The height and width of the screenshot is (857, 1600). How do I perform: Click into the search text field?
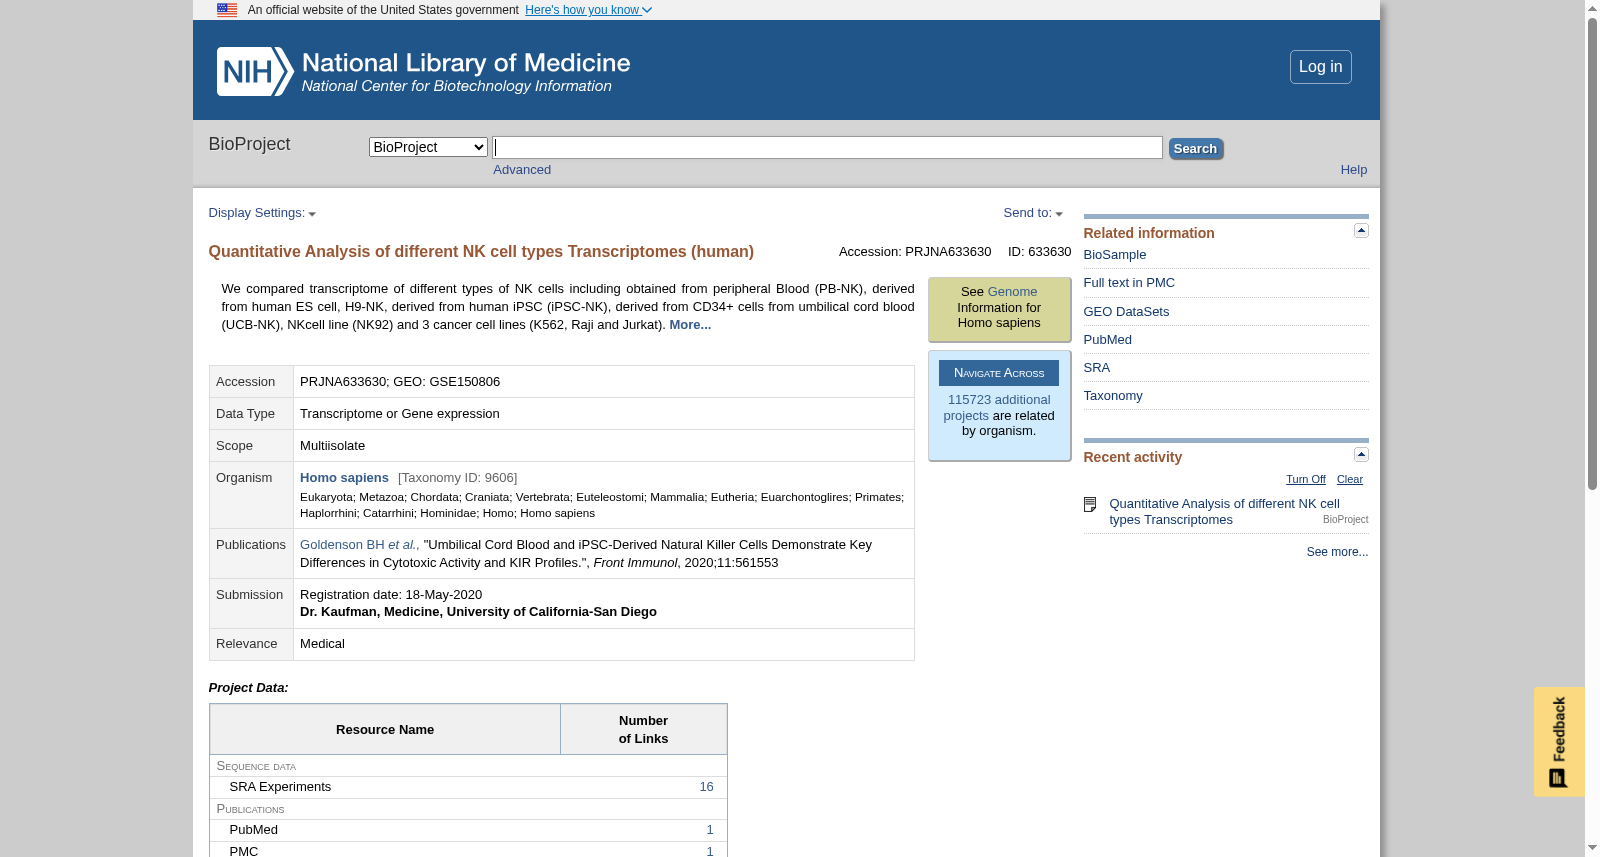827,147
